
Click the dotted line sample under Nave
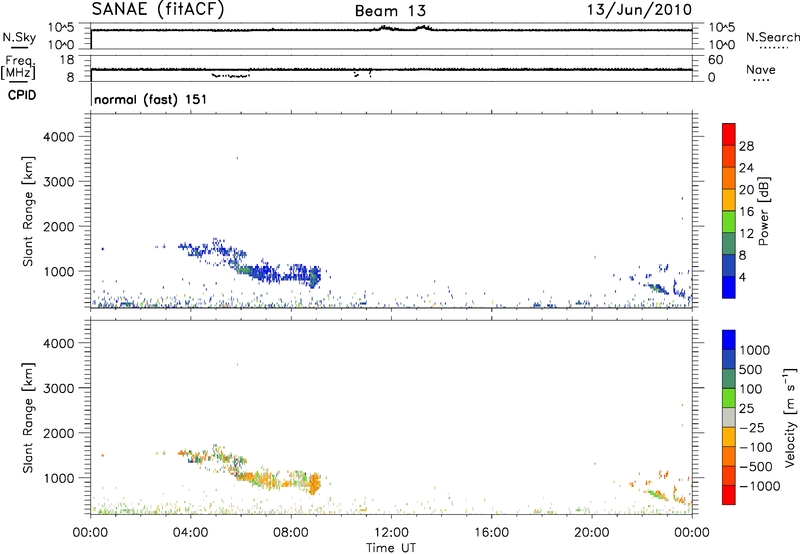coord(761,80)
